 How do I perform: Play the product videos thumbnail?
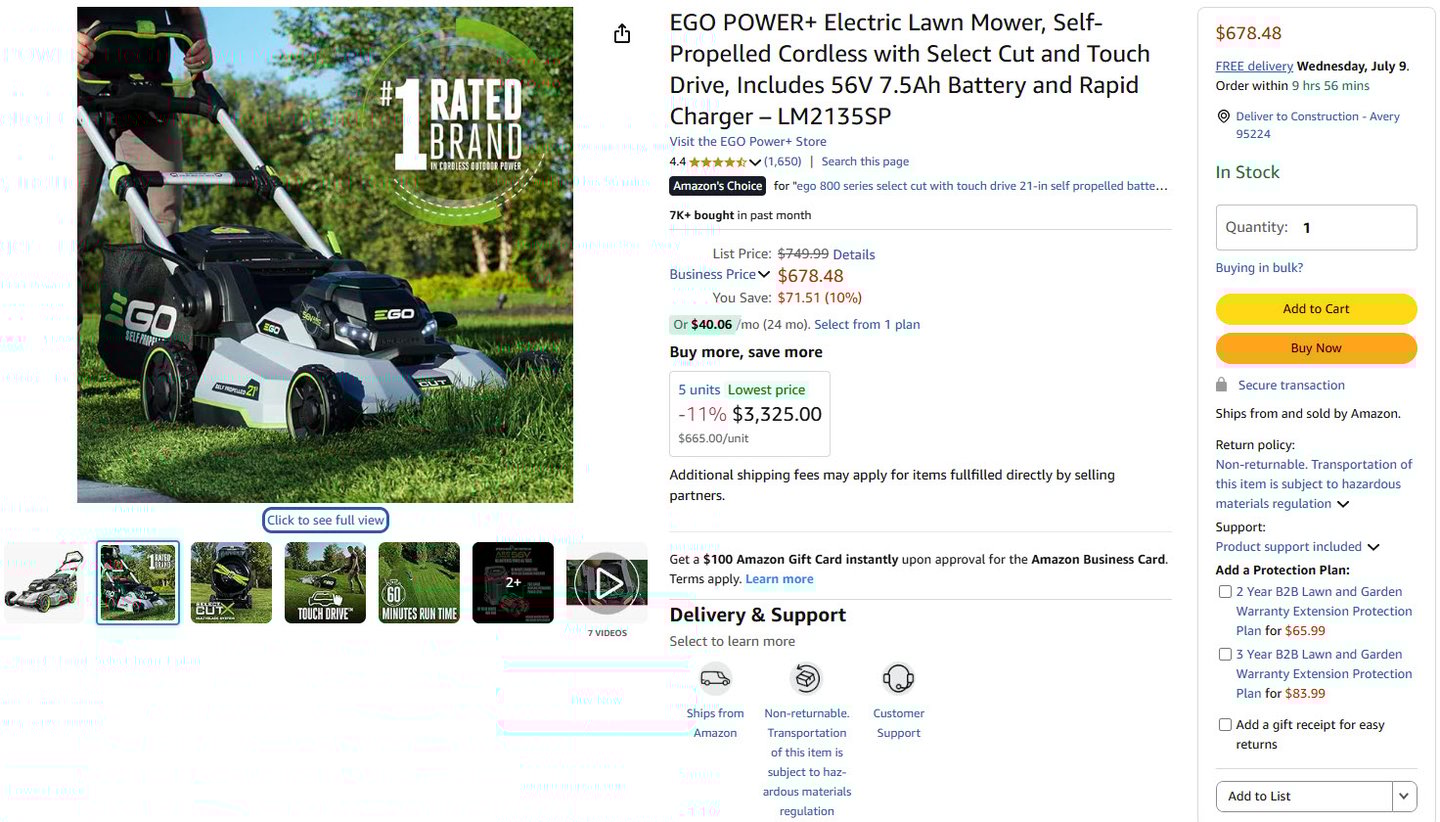point(608,583)
